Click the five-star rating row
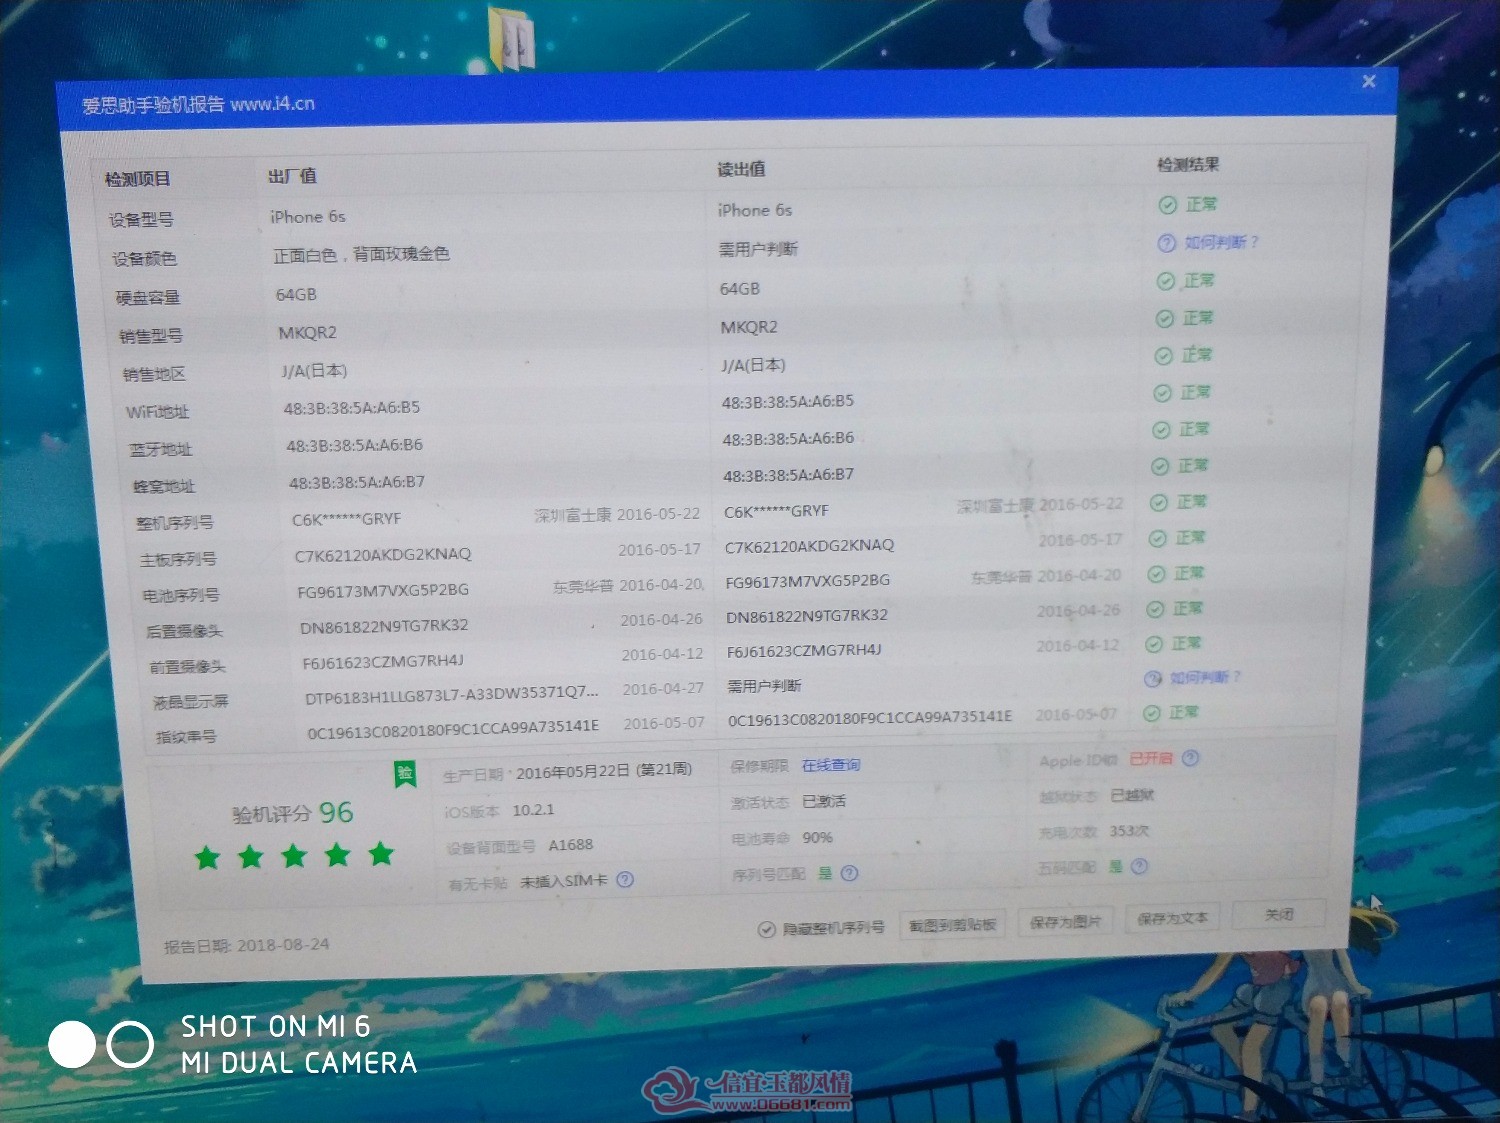The width and height of the screenshot is (1500, 1123). tap(294, 856)
